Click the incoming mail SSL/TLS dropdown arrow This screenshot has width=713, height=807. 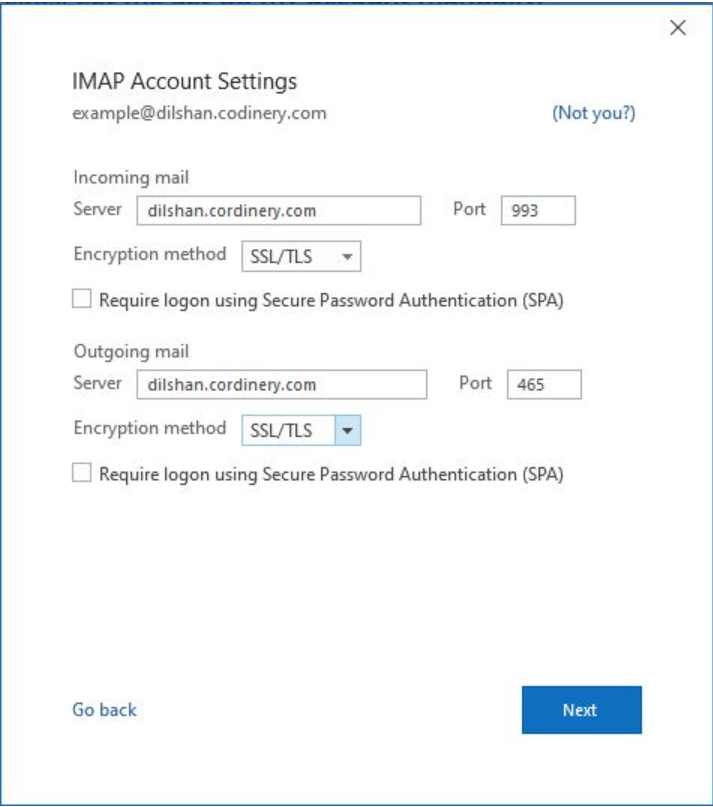347,257
